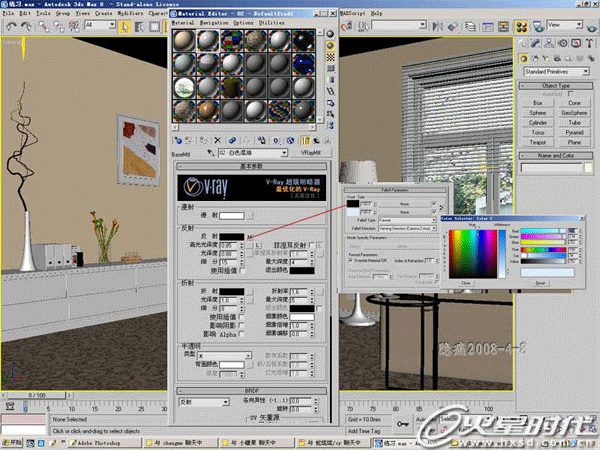
Task: Open the BRDF 反射 type dropdown
Action: pos(226,402)
